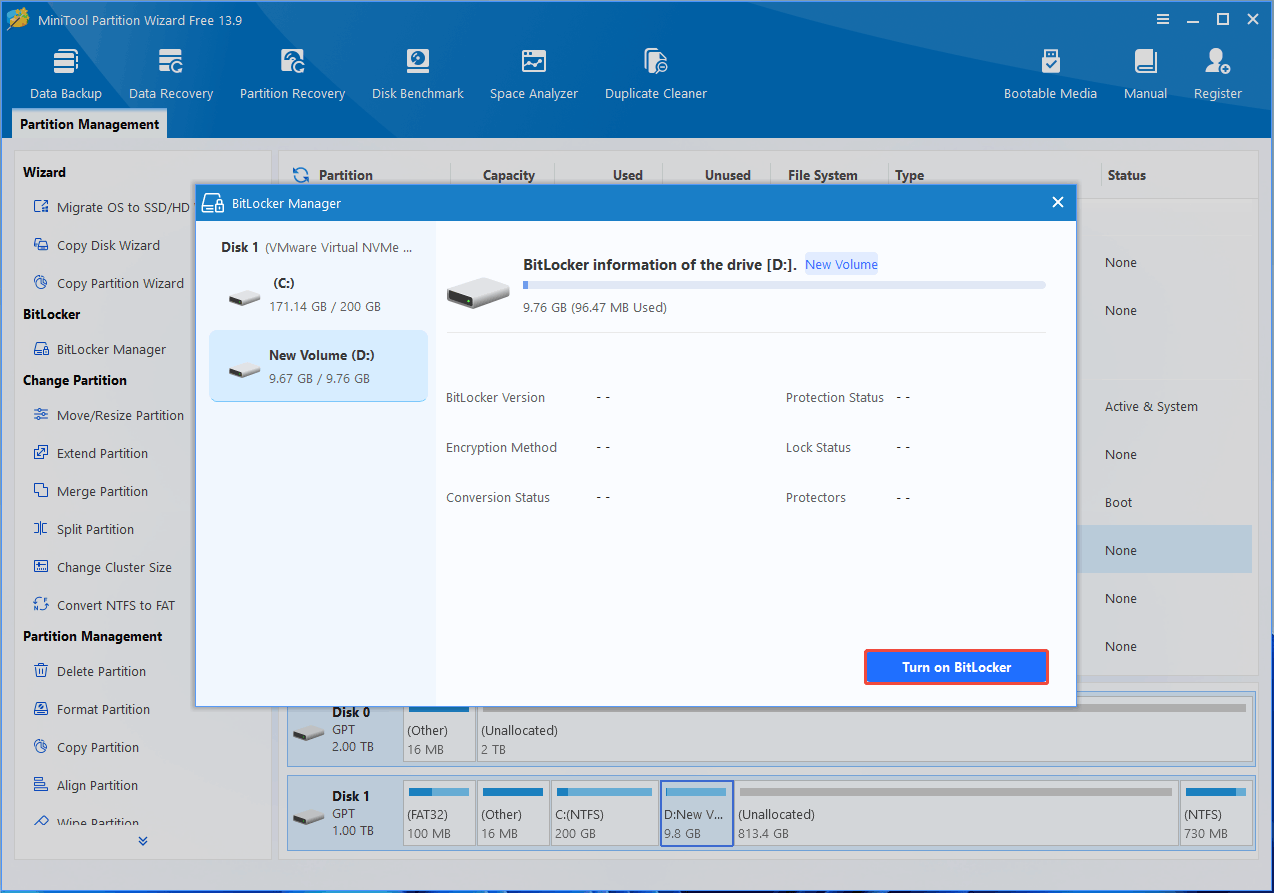The height and width of the screenshot is (893, 1274).
Task: Close the BitLocker Manager dialog
Action: (1057, 203)
